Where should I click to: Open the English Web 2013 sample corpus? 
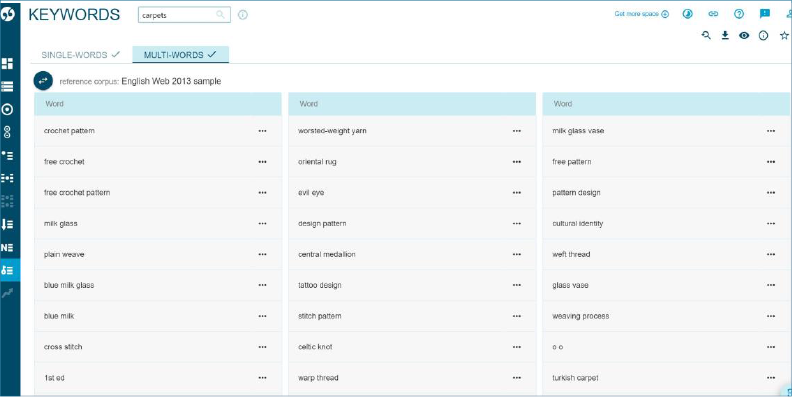pos(171,81)
